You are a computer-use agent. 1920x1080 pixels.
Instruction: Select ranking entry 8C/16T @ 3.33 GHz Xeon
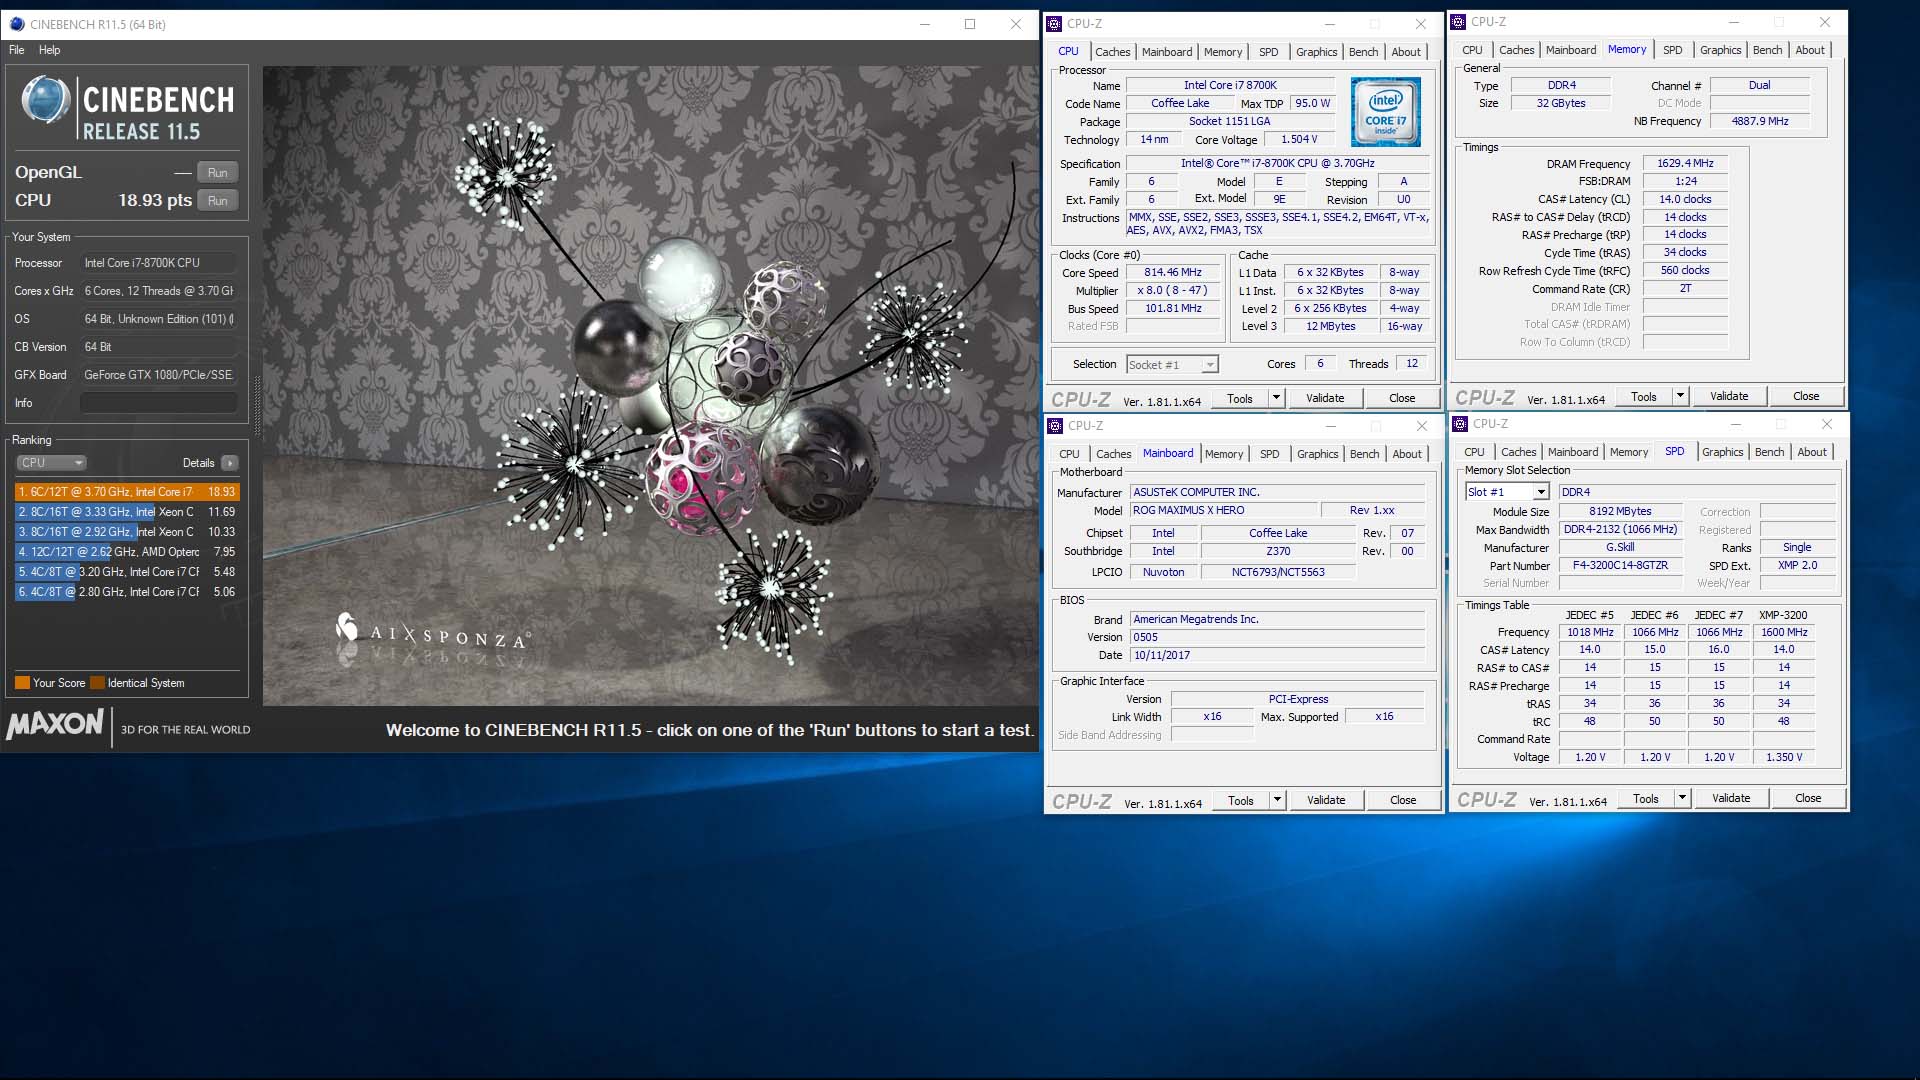pos(127,512)
